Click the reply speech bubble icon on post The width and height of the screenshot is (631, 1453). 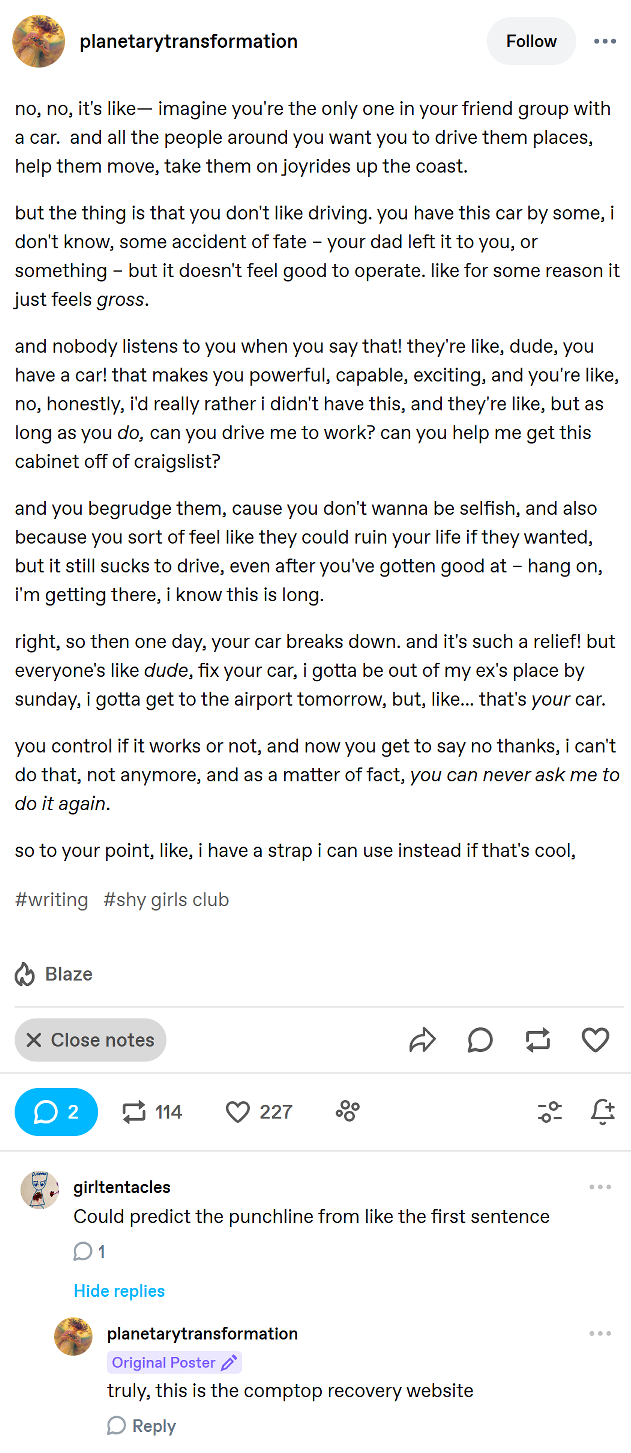480,1040
